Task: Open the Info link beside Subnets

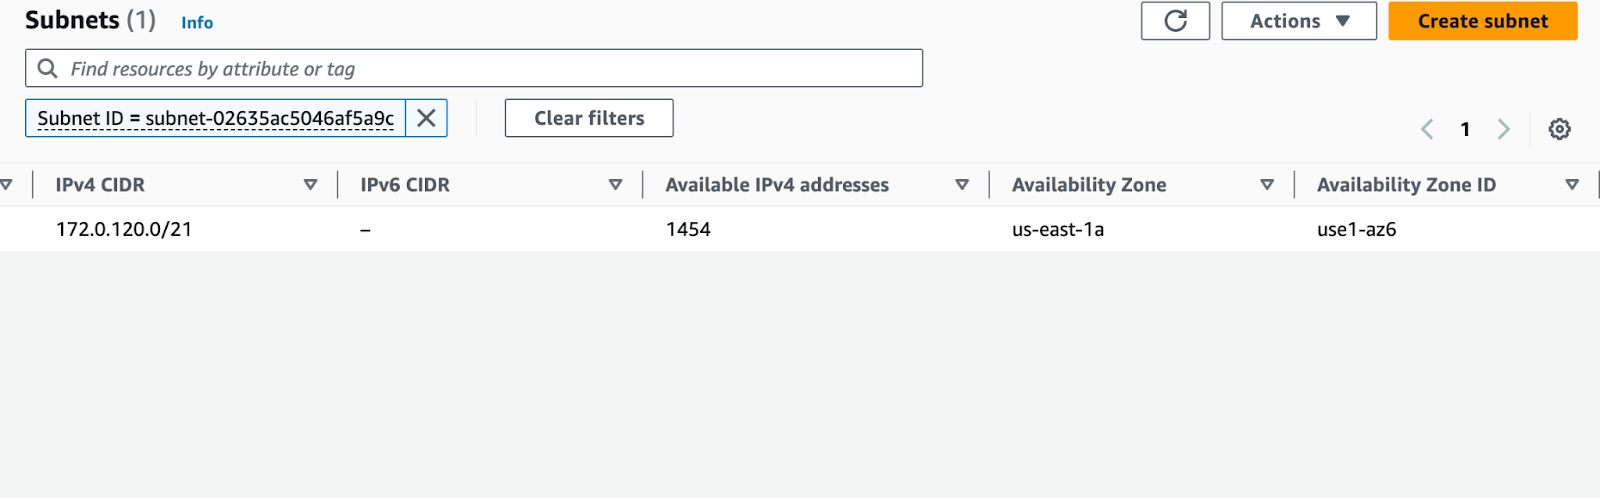Action: click(197, 22)
